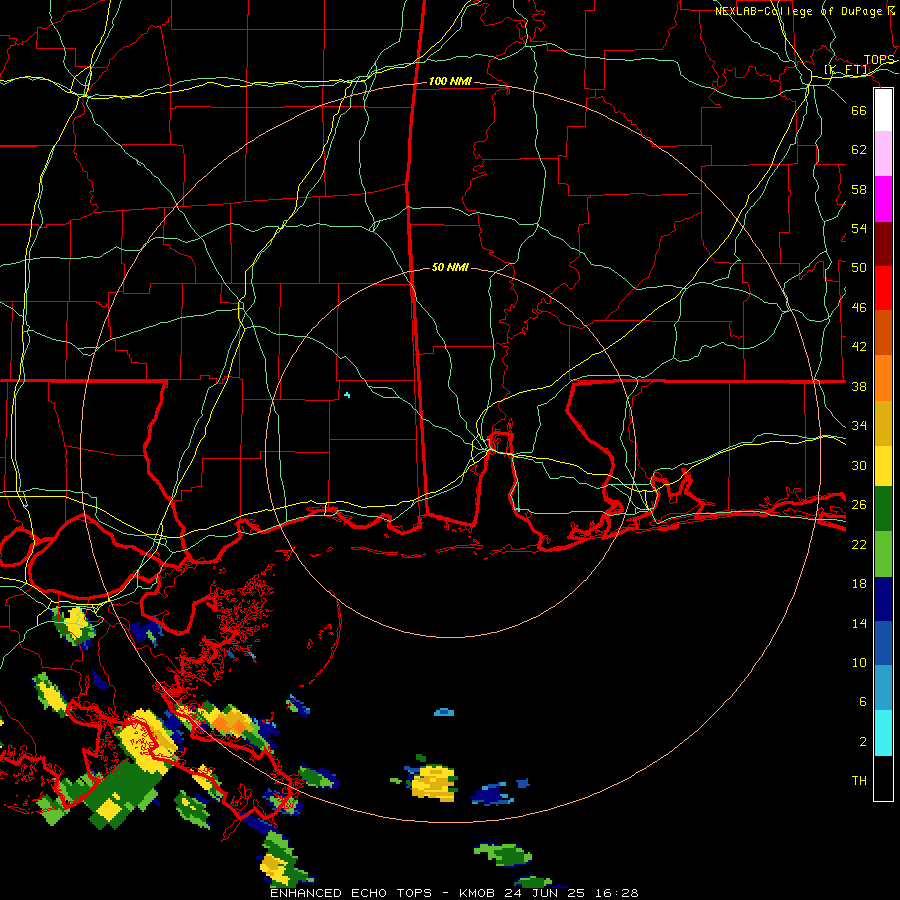Click the legend value 2
The image size is (900, 900).
[863, 742]
